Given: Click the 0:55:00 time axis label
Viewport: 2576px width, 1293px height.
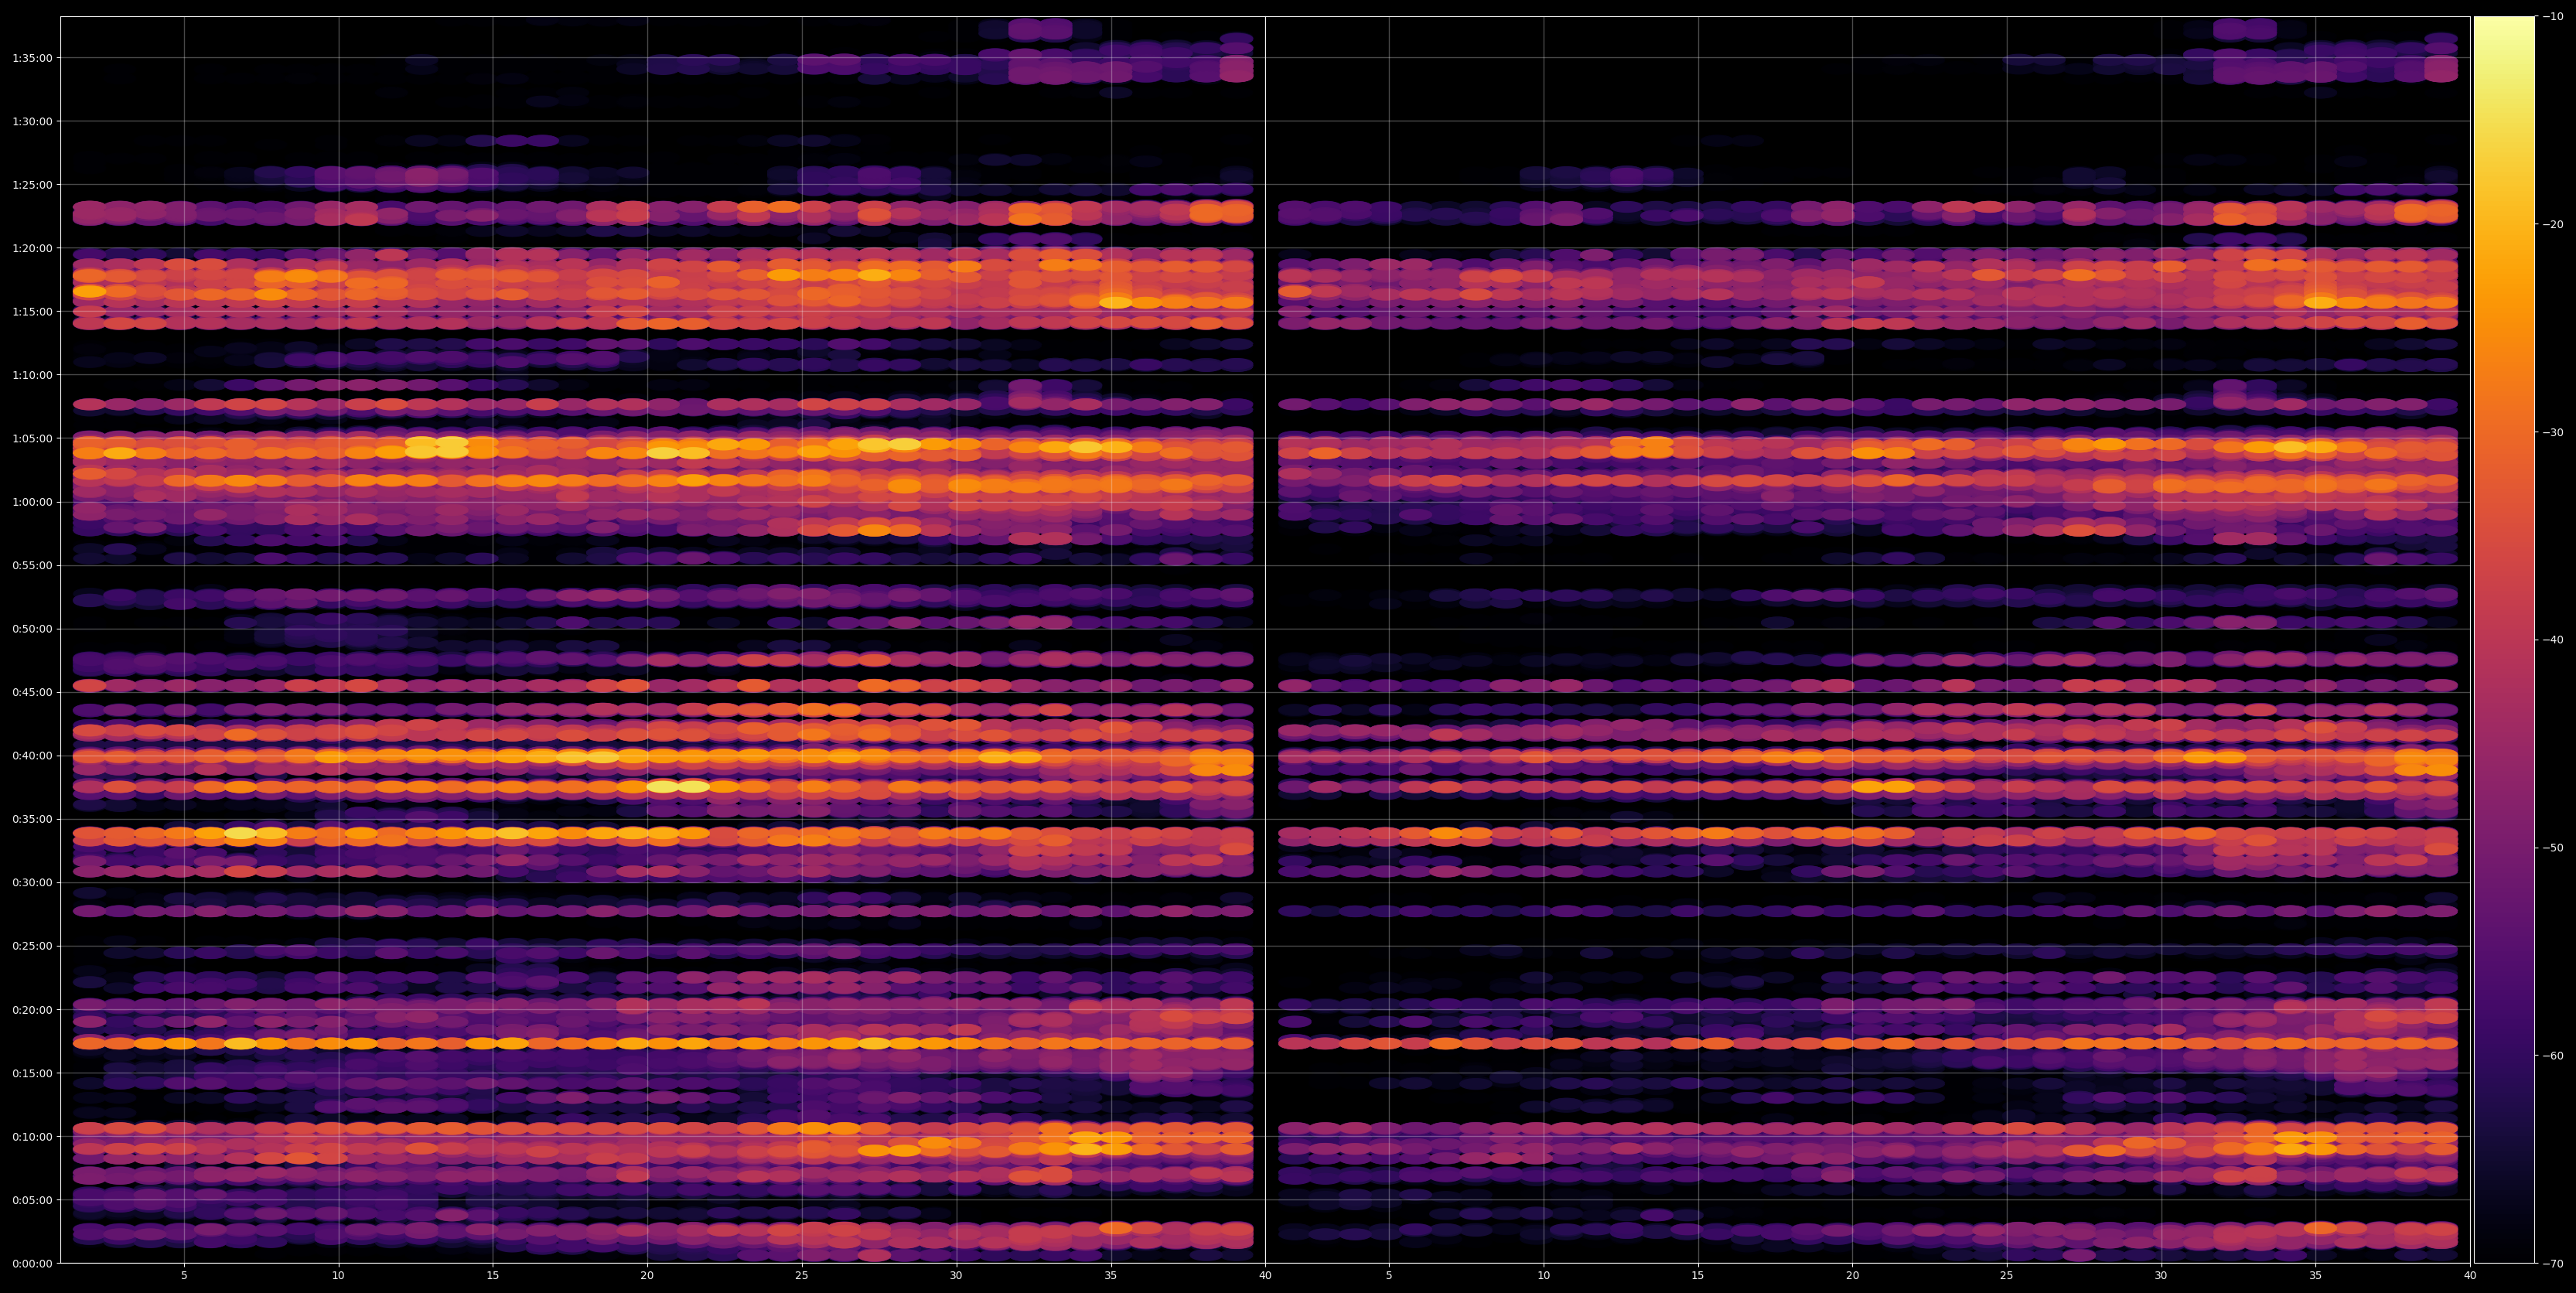Looking at the screenshot, I should pyautogui.click(x=32, y=565).
